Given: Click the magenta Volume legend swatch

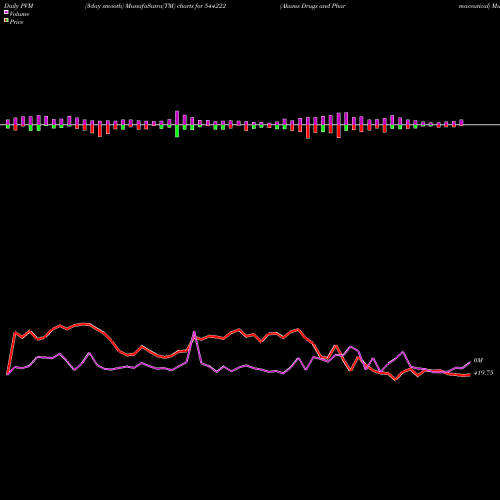Looking at the screenshot, I should click(x=6, y=13).
